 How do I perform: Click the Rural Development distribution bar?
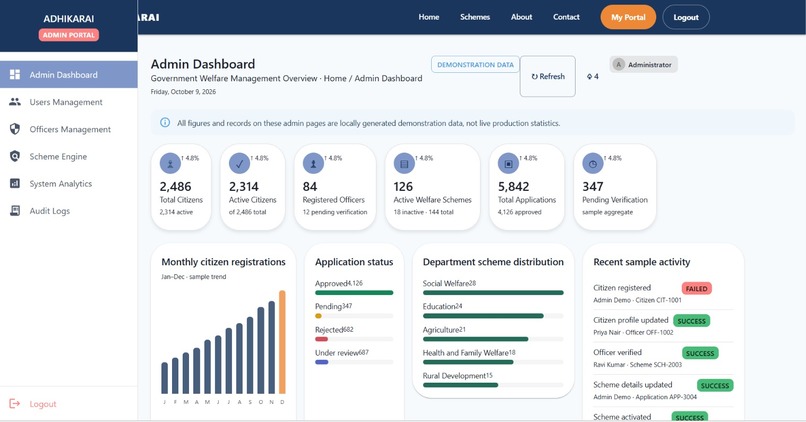tap(493, 385)
